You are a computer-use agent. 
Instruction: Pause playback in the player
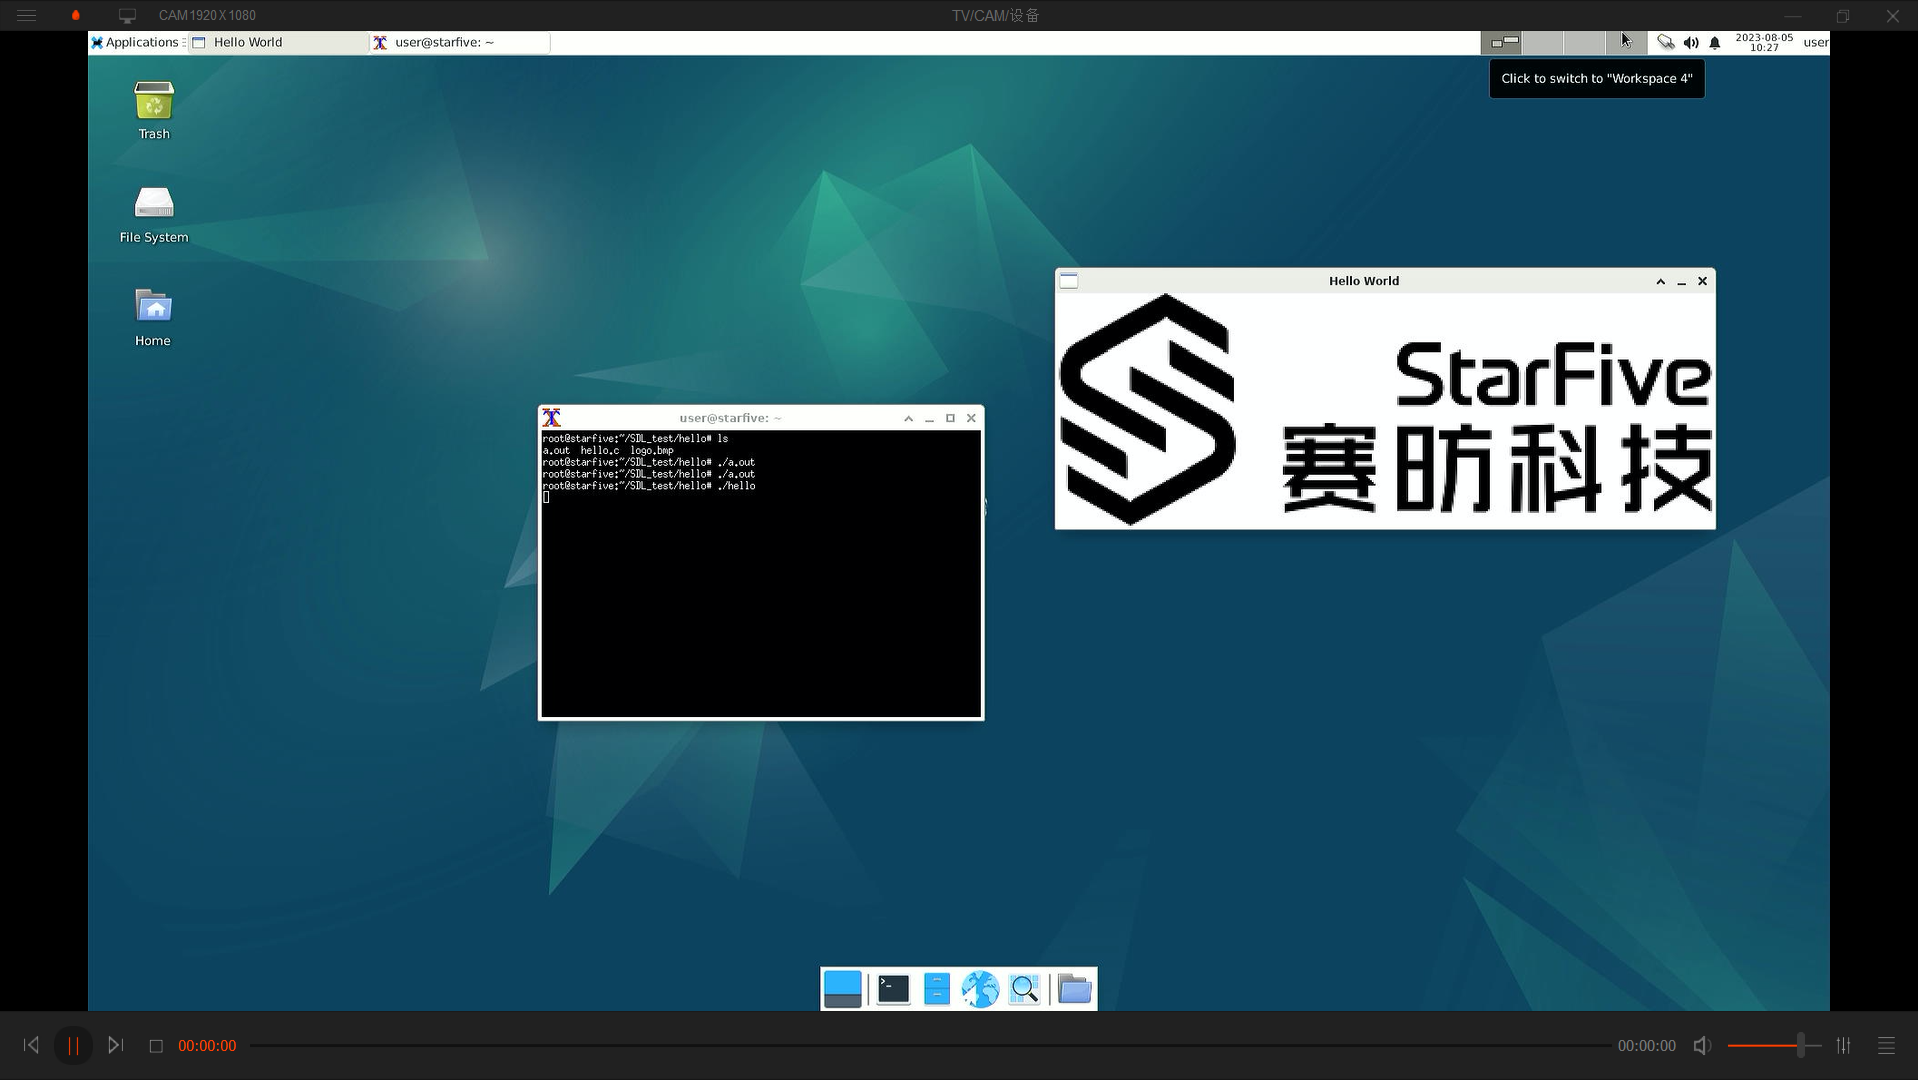[73, 1046]
